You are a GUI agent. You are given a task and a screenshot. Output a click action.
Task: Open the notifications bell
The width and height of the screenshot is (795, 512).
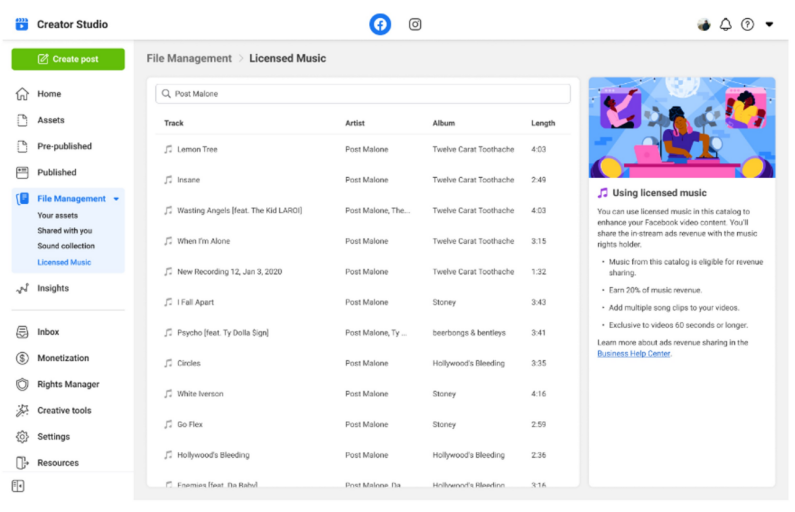point(726,24)
